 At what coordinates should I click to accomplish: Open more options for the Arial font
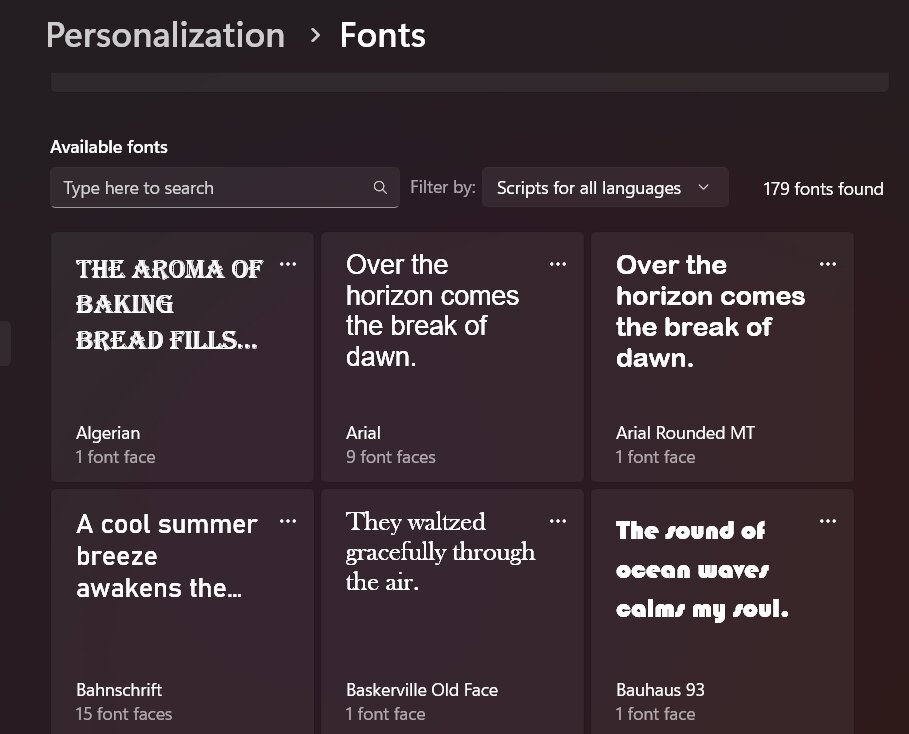click(558, 264)
